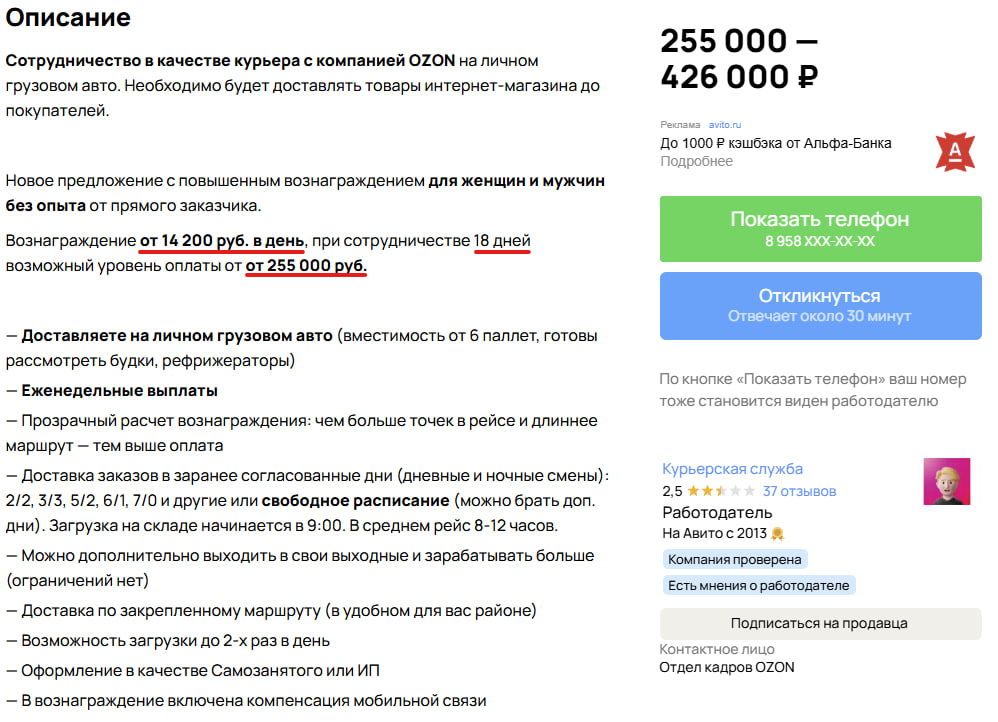Click the Подробнее link in the ad
Viewport: 998px width, 722px height.
(696, 161)
